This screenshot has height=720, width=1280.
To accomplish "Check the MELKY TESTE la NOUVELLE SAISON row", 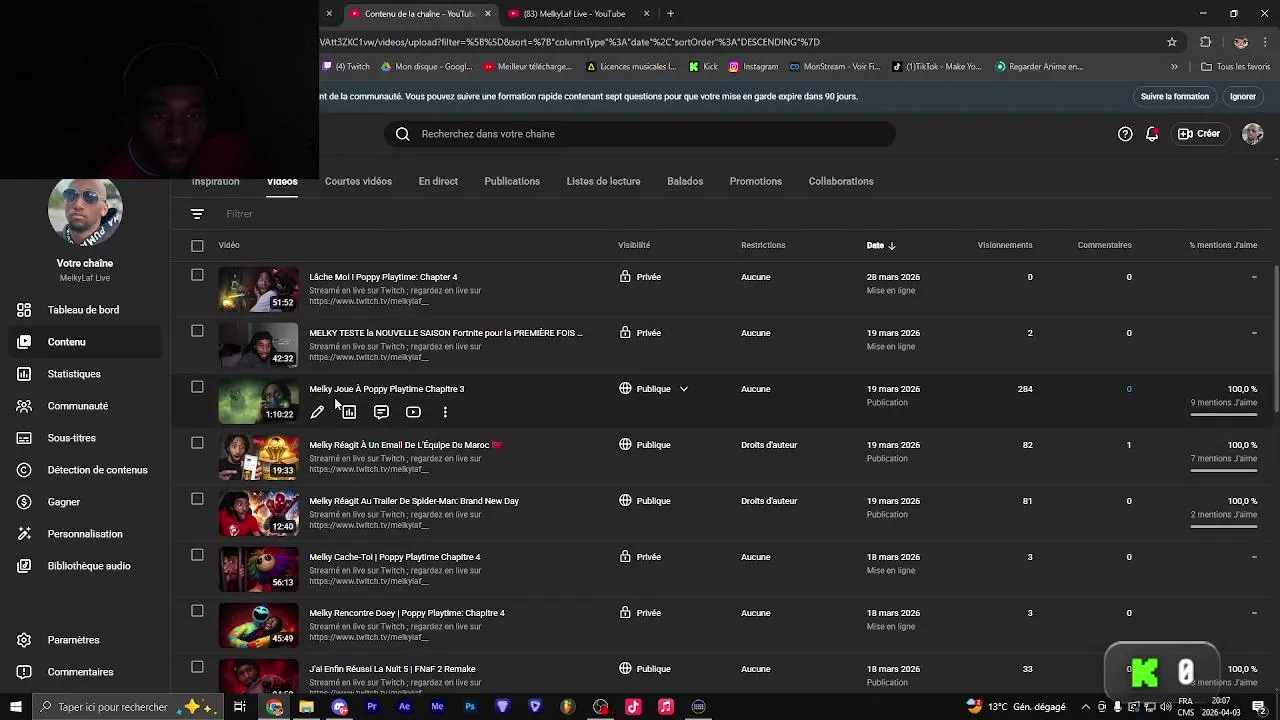I will (197, 331).
